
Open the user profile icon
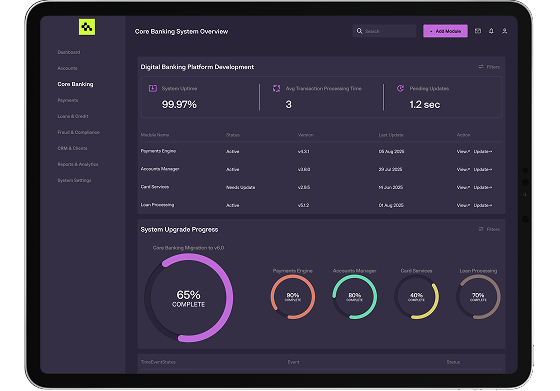pos(504,31)
